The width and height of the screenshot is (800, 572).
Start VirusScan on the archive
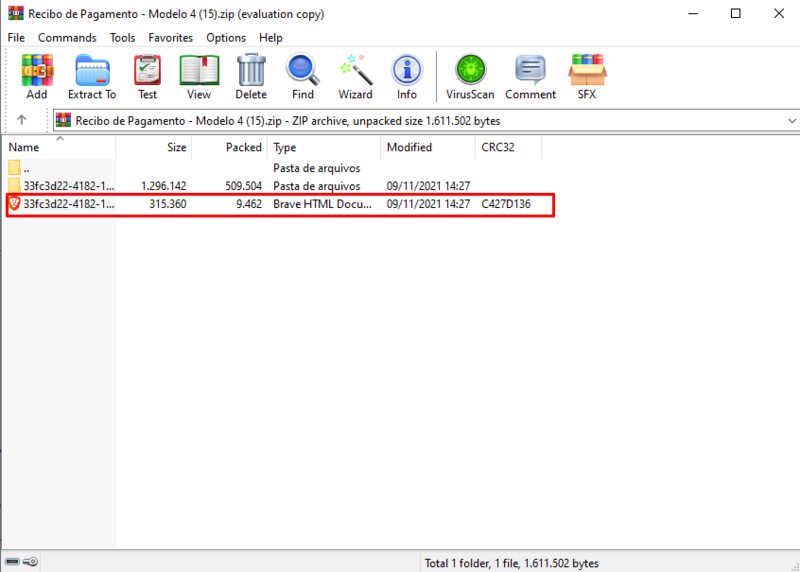(x=470, y=70)
